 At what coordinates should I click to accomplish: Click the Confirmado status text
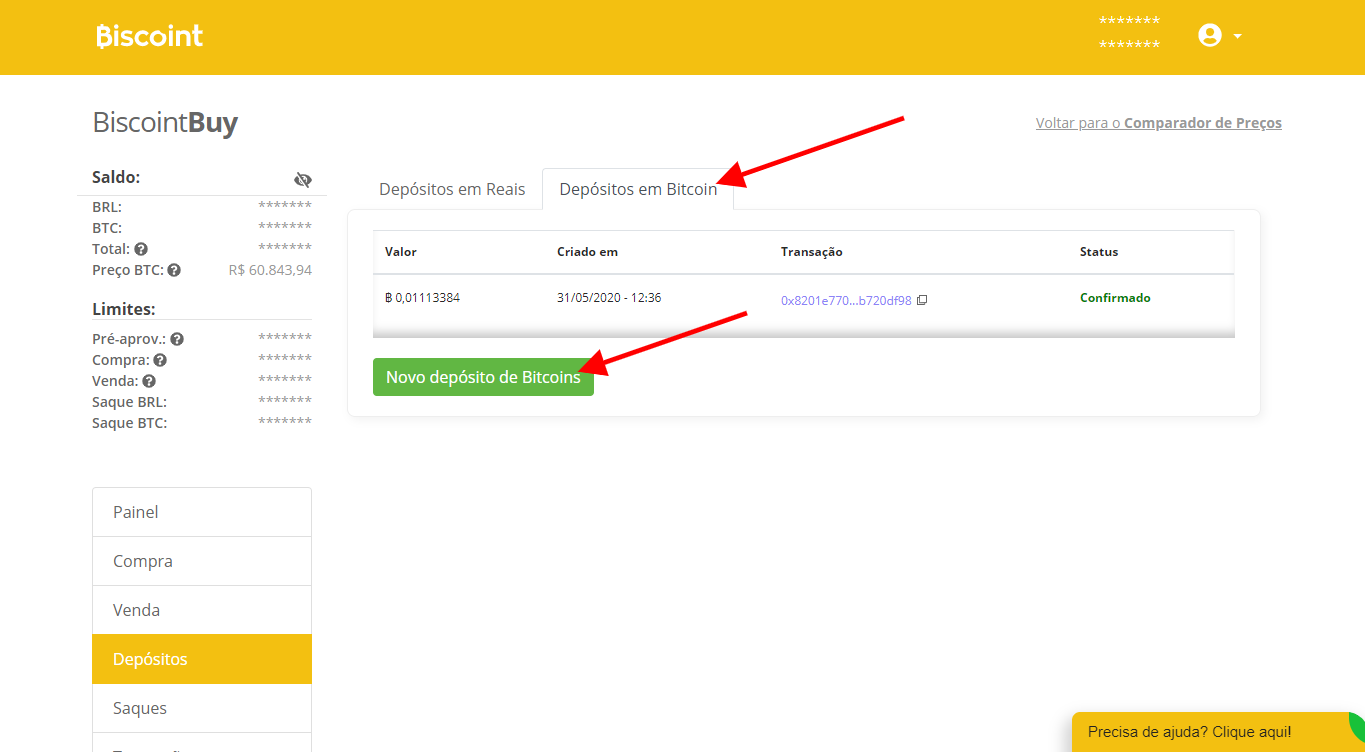[1115, 298]
